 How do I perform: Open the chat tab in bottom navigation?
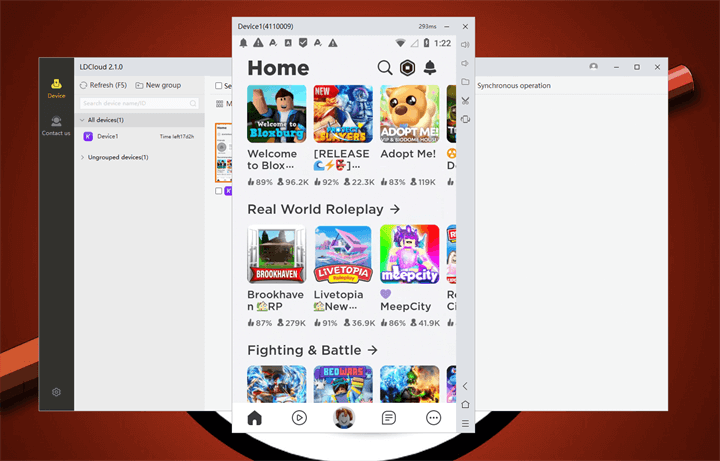coord(388,418)
